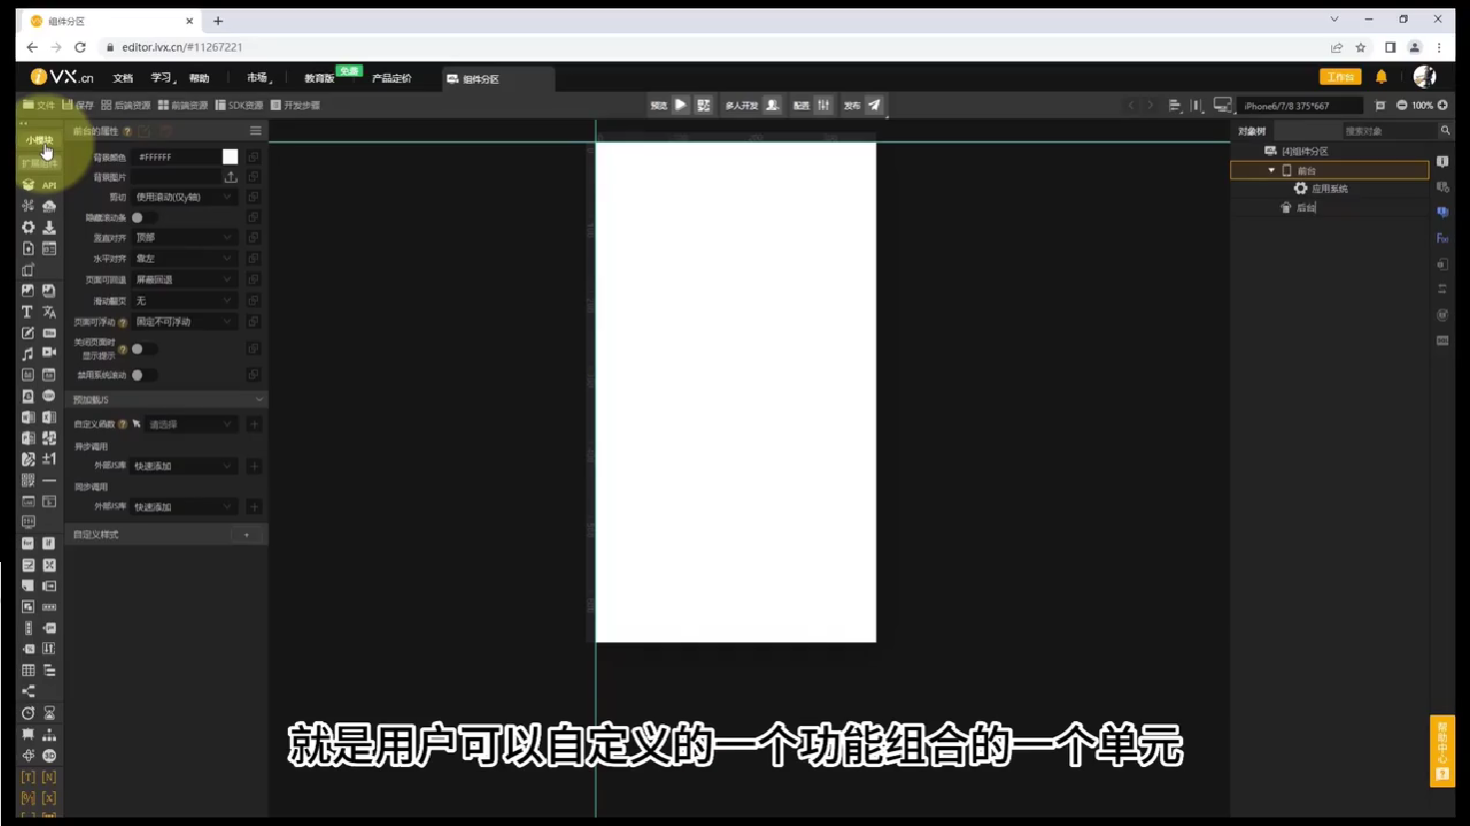
Task: Open the swipe page-turn dropdown showing 无
Action: coord(185,301)
